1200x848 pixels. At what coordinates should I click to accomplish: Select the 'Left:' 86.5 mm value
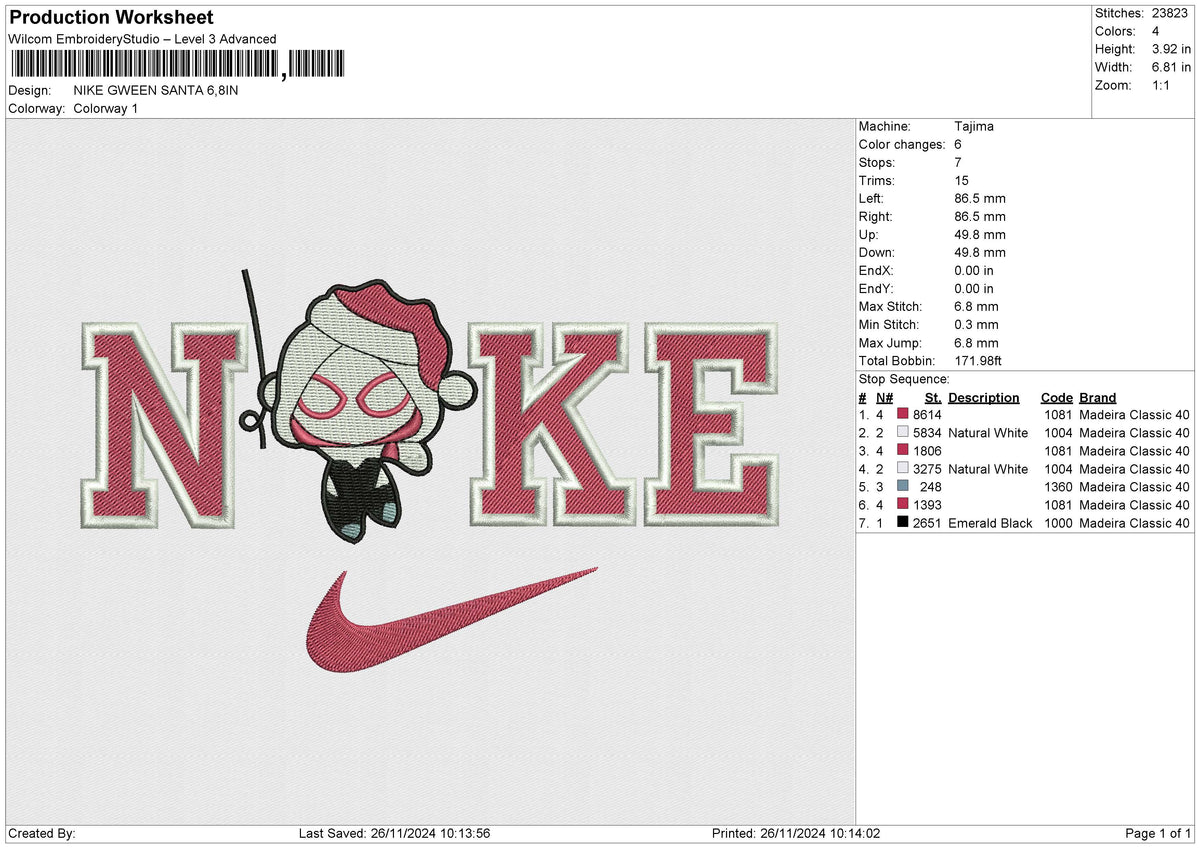click(980, 199)
